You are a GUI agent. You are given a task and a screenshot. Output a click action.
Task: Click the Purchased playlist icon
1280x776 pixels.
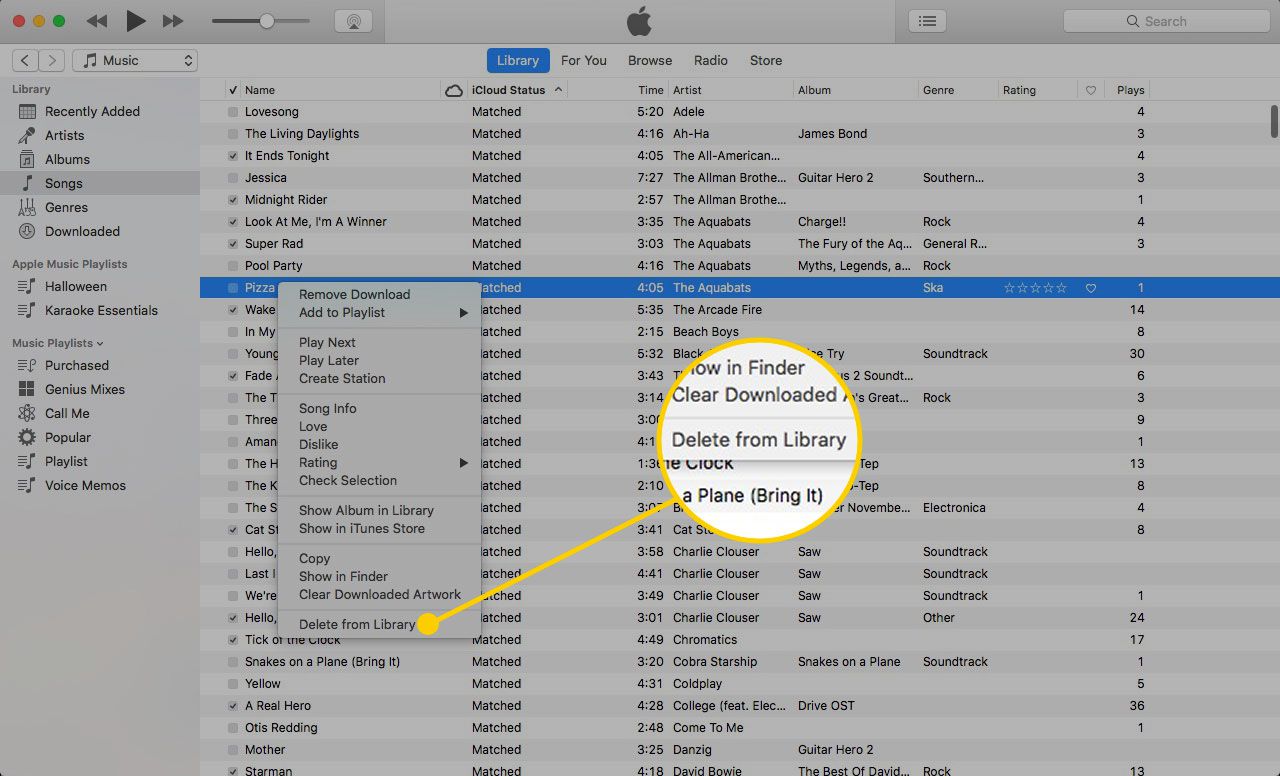tap(27, 366)
